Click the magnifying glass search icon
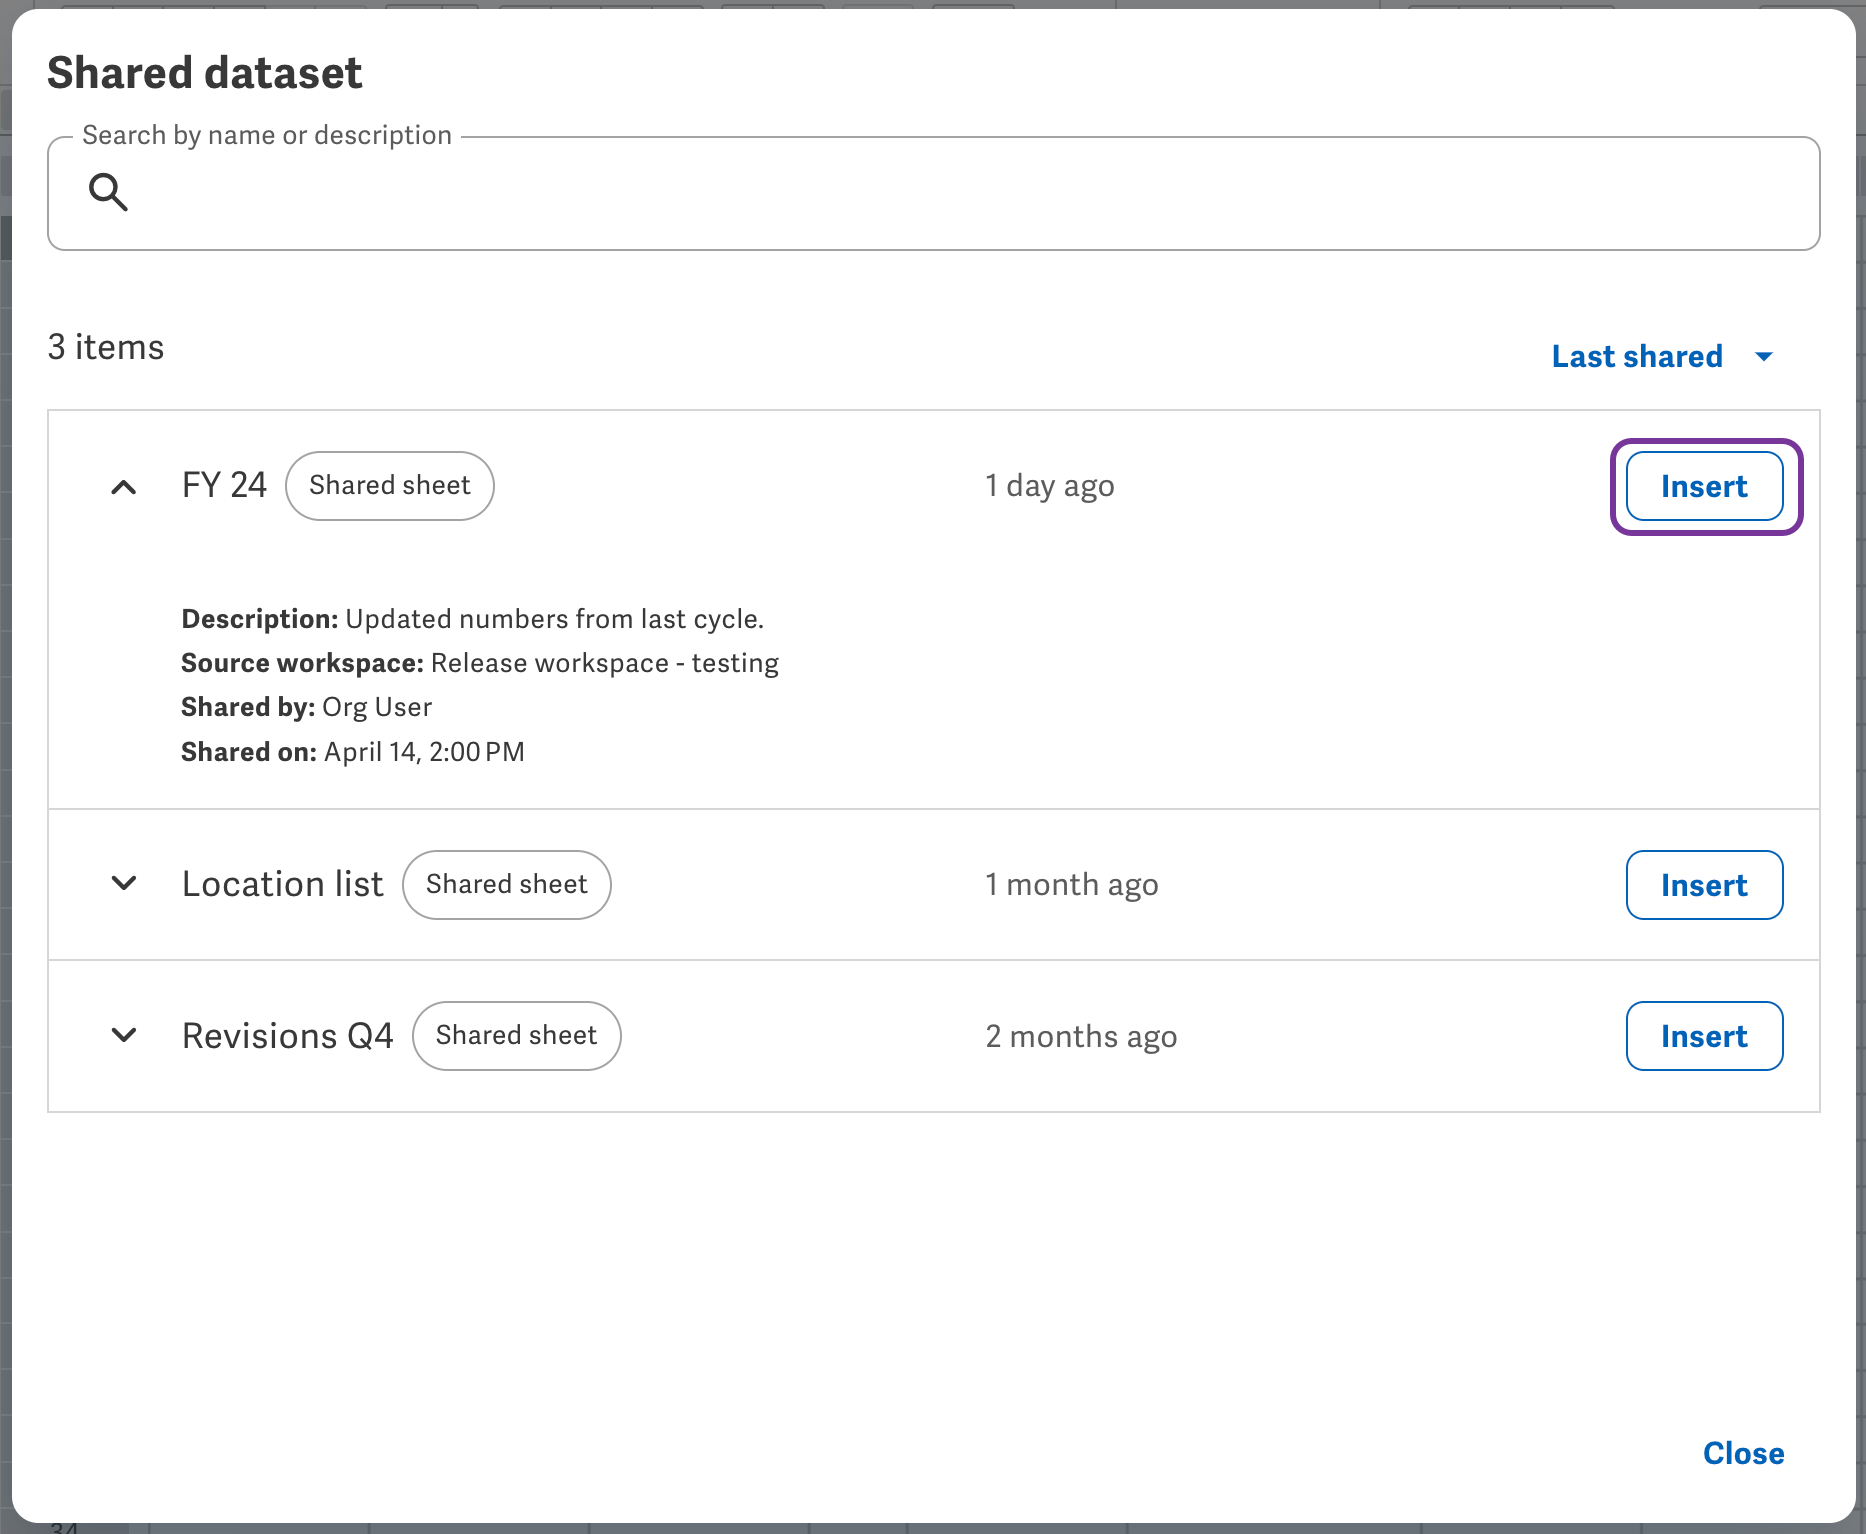1866x1534 pixels. (108, 192)
